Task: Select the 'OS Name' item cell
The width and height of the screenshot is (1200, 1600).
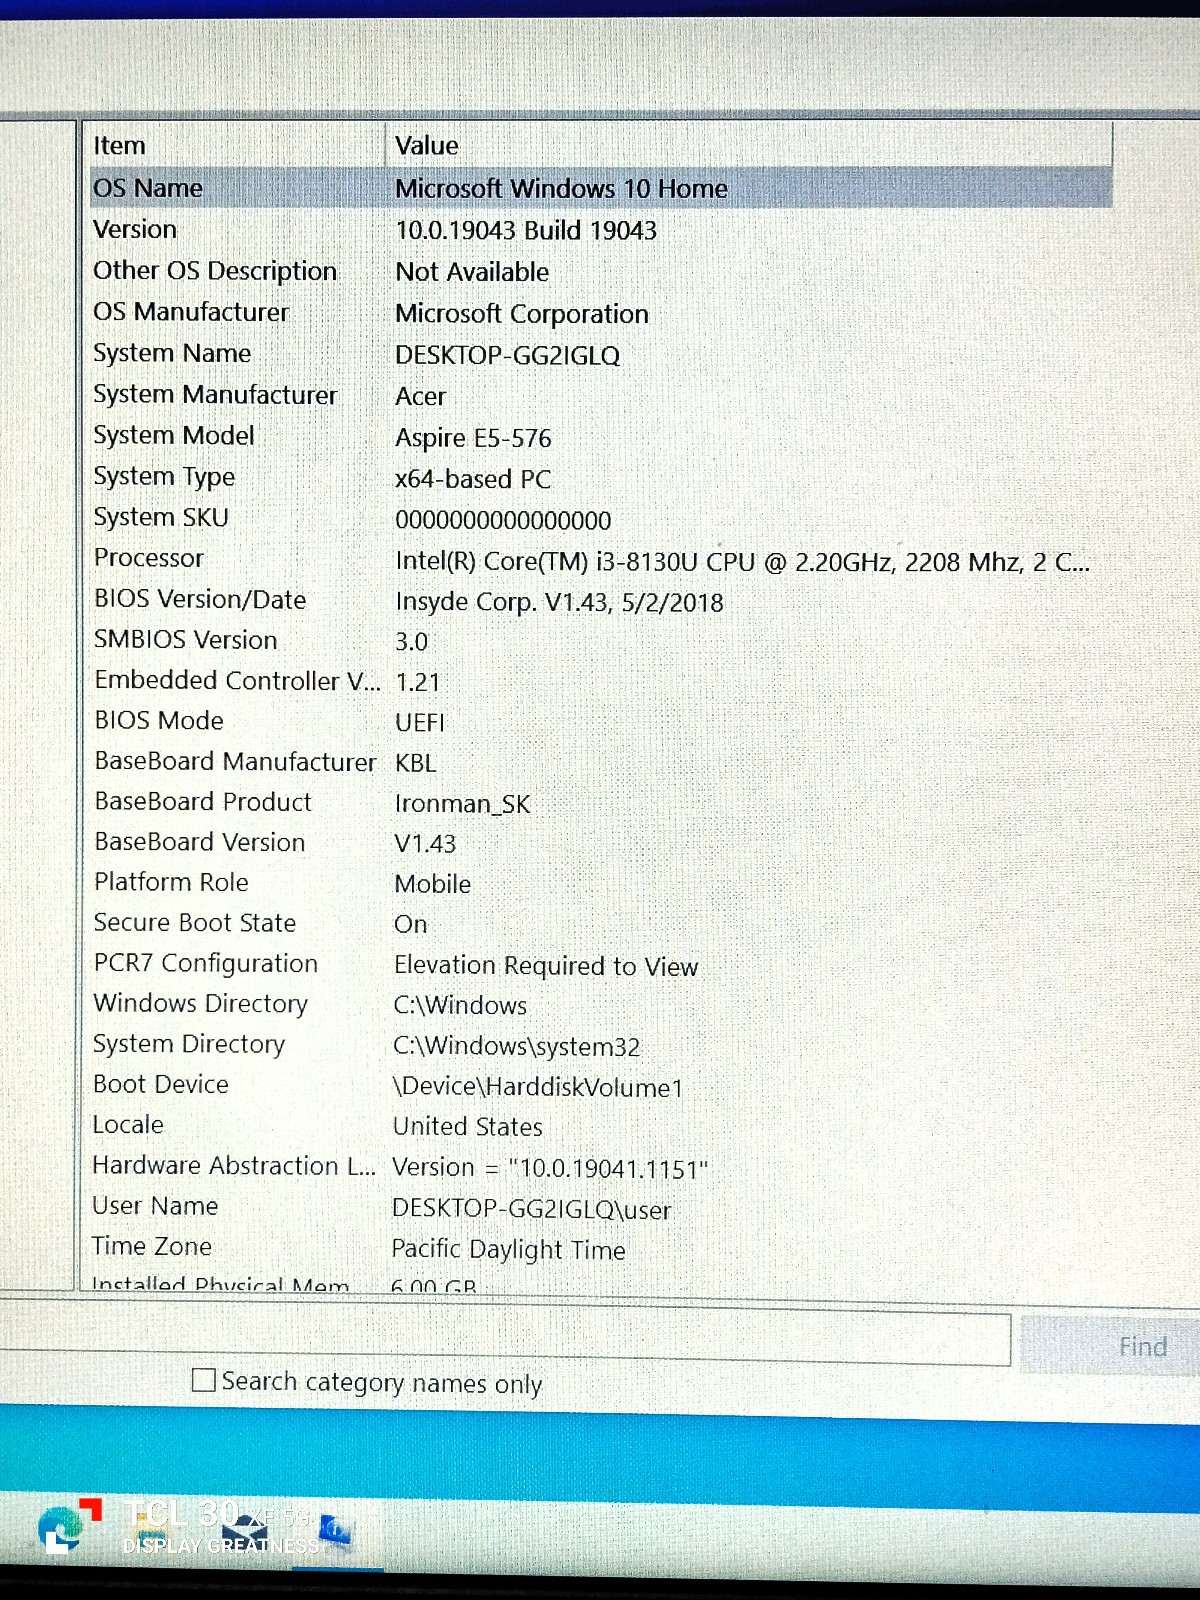Action: click(148, 188)
